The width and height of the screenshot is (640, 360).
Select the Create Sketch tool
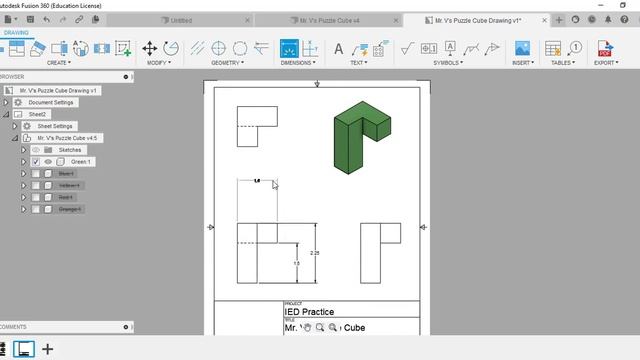(123, 48)
